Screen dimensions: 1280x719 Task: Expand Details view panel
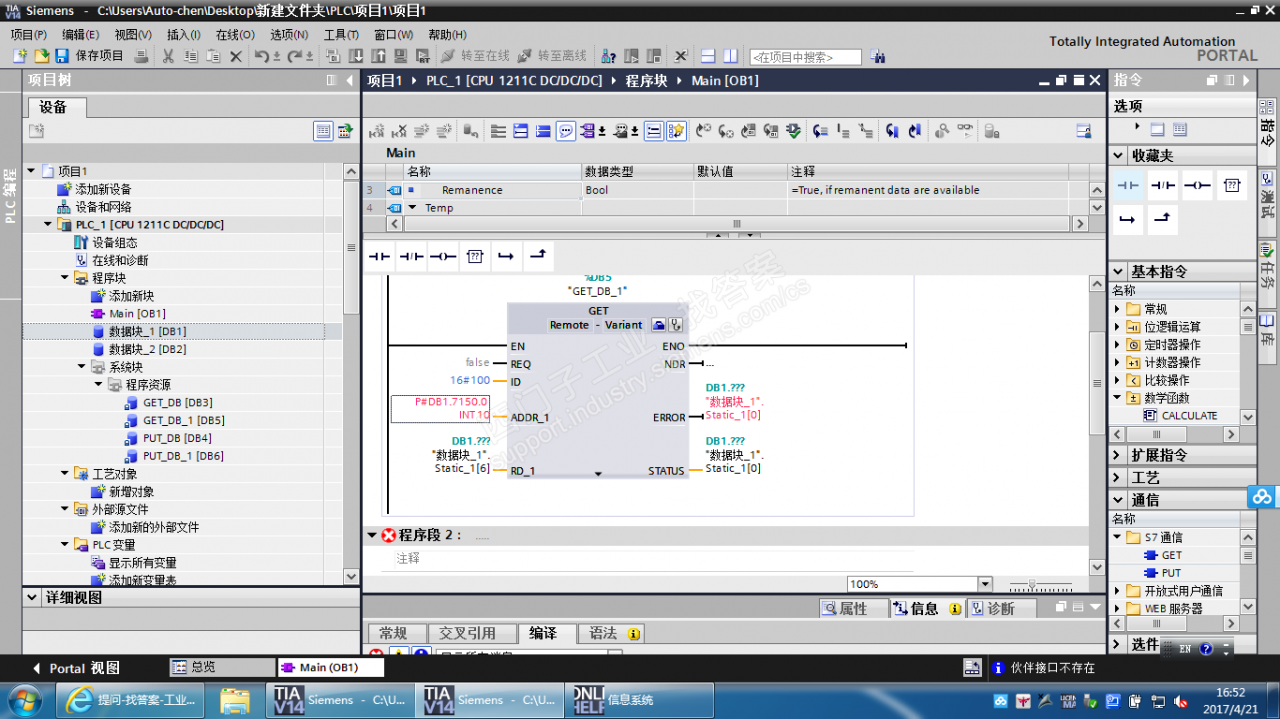pyautogui.click(x=33, y=597)
